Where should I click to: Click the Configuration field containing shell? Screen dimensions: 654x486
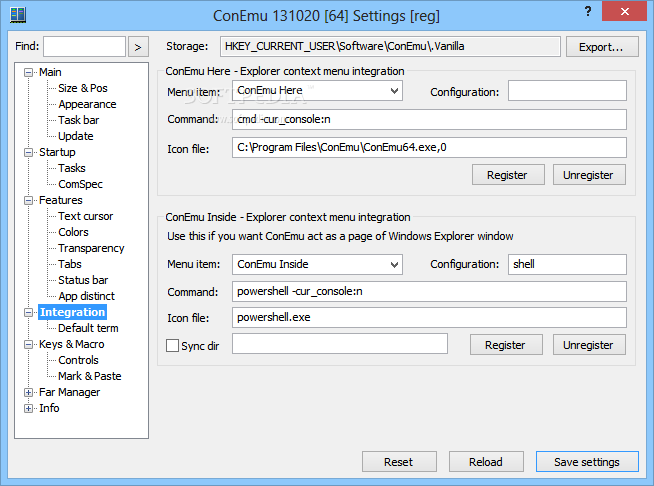(x=567, y=264)
